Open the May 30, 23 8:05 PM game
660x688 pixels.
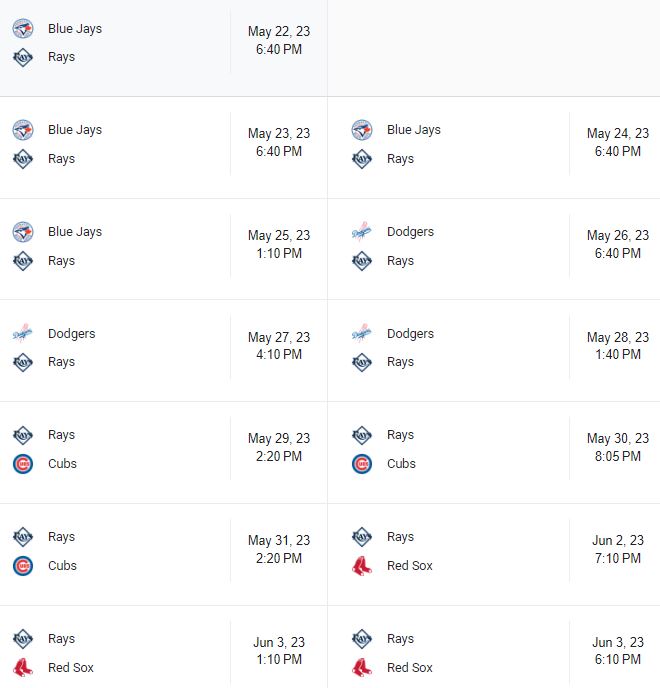[494, 452]
